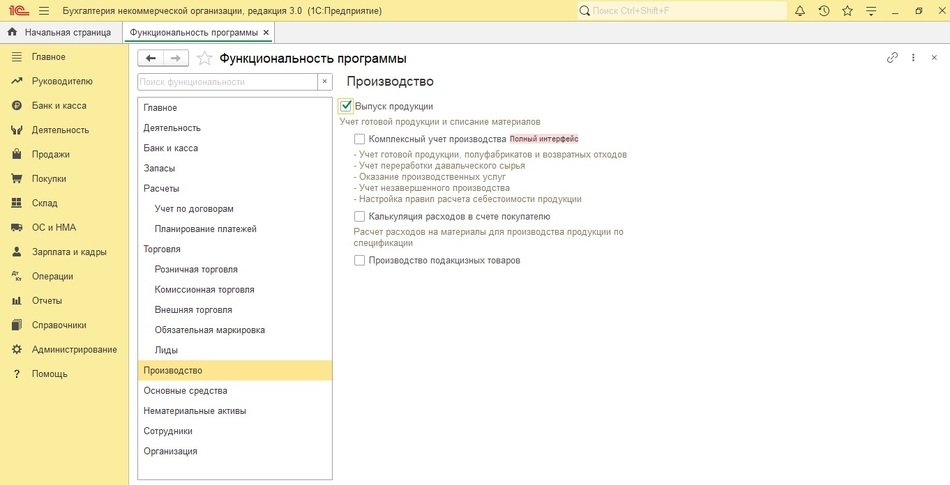950x485 pixels.
Task: Open the Зарплата и кадры section
Action: point(70,252)
